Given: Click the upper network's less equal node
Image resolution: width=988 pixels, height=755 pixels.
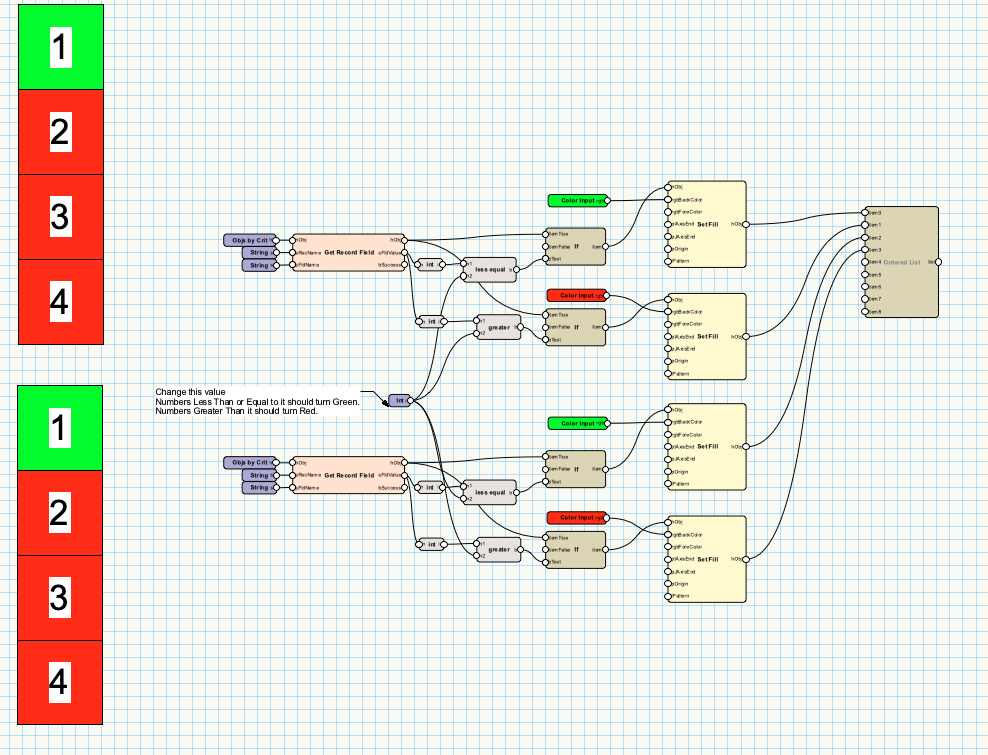Looking at the screenshot, I should click(x=490, y=269).
